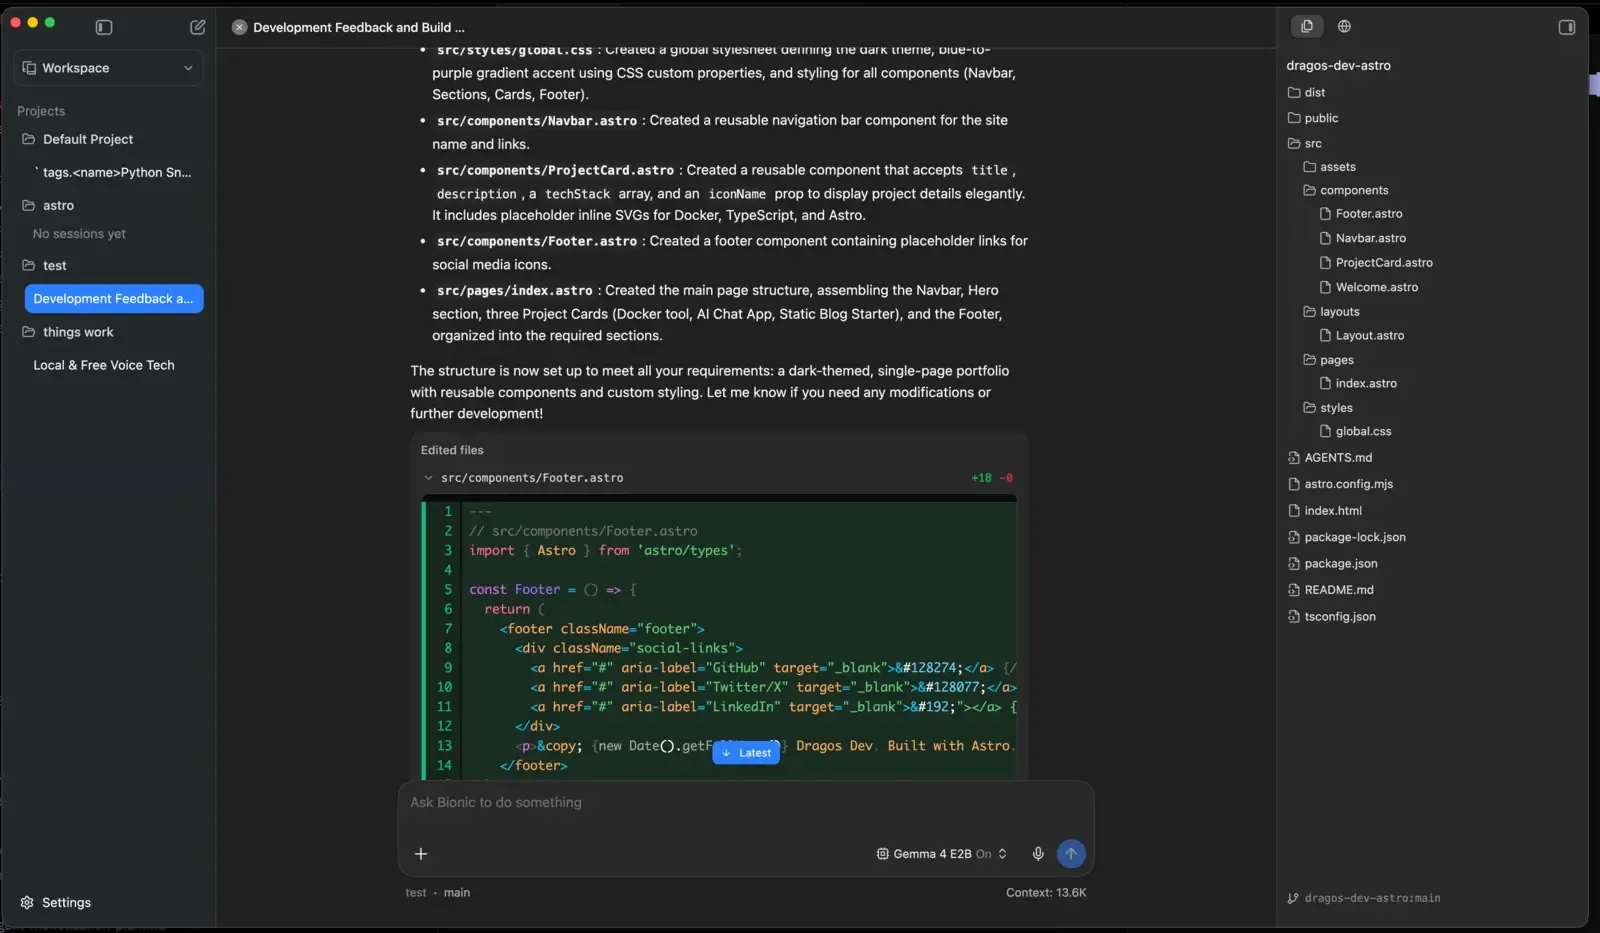1600x933 pixels.
Task: Open Layout.astro in file tree
Action: (x=1362, y=336)
